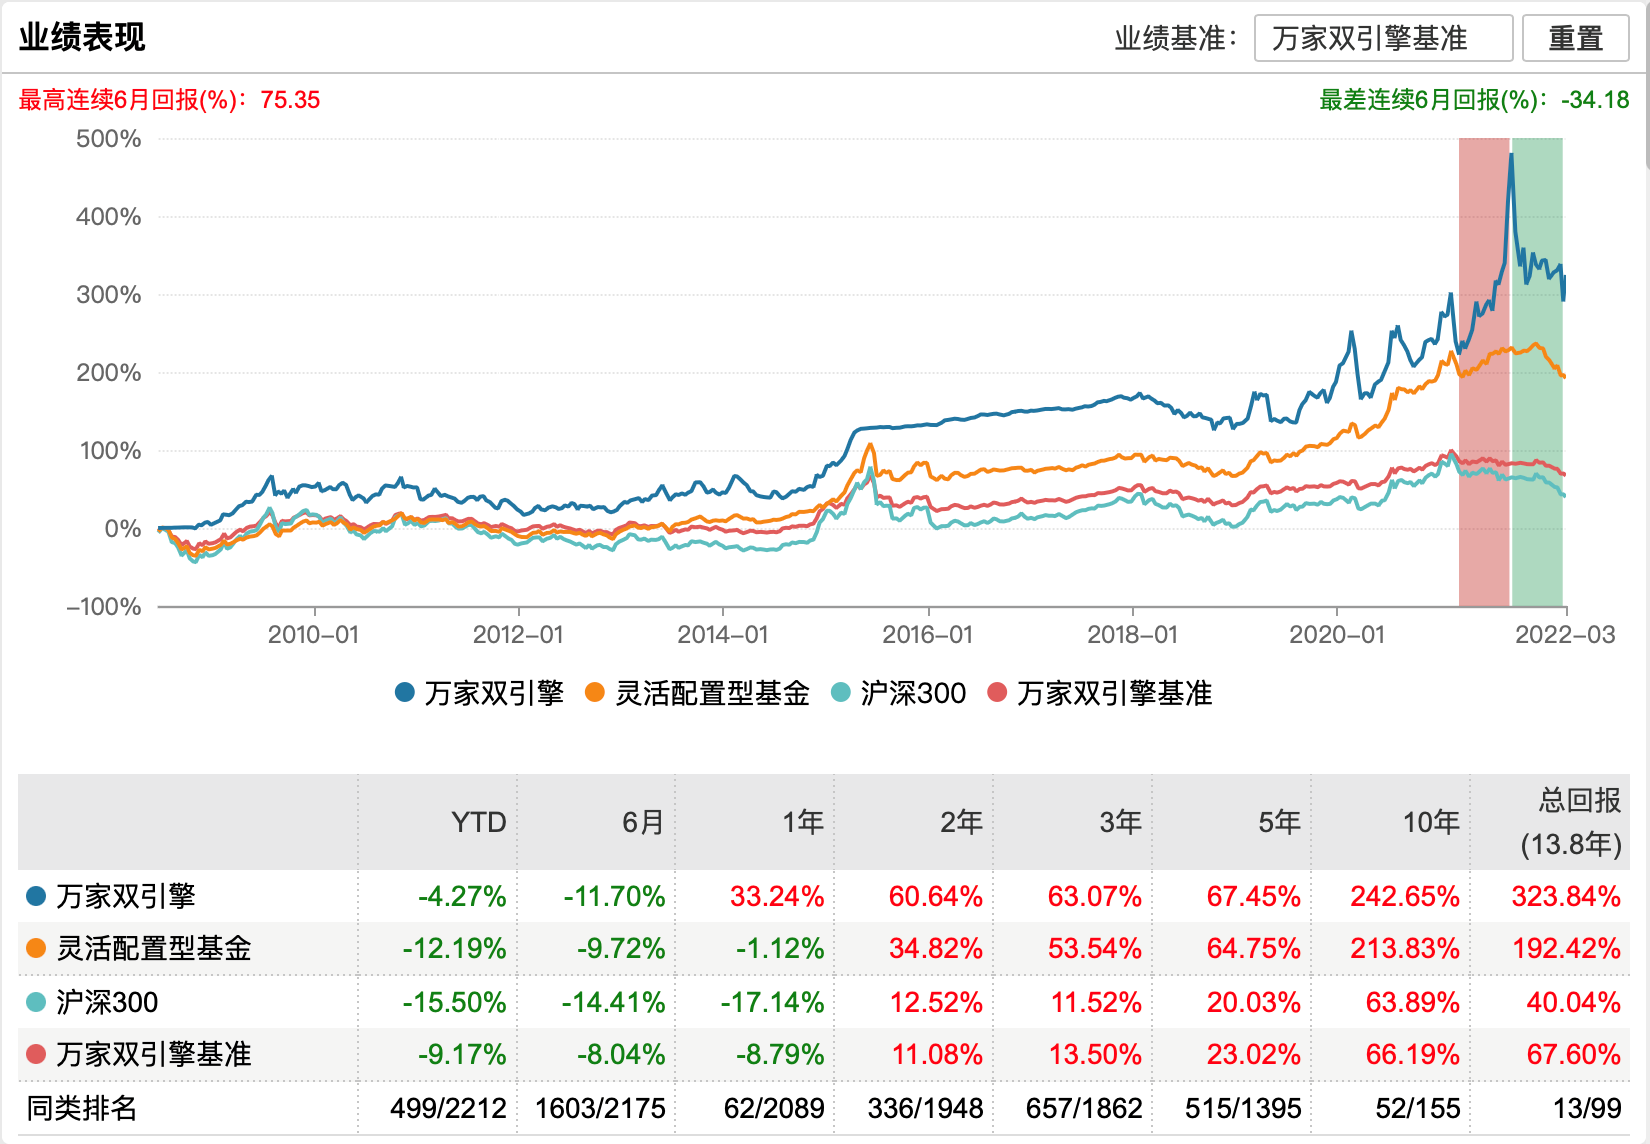1650x1144 pixels.
Task: Click the orange dot beside 灵活配置型基金 table row
Action: coord(36,948)
